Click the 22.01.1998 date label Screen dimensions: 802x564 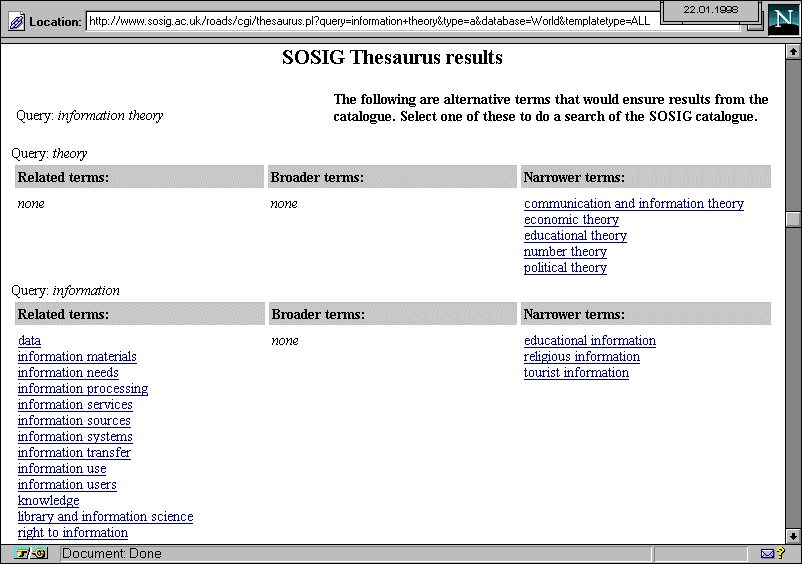(710, 9)
